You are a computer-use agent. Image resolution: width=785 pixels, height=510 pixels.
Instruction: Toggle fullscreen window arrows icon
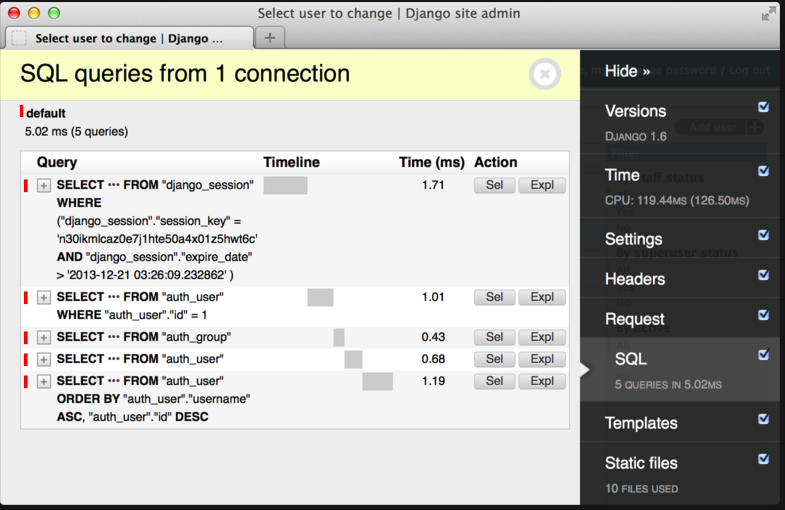(768, 14)
